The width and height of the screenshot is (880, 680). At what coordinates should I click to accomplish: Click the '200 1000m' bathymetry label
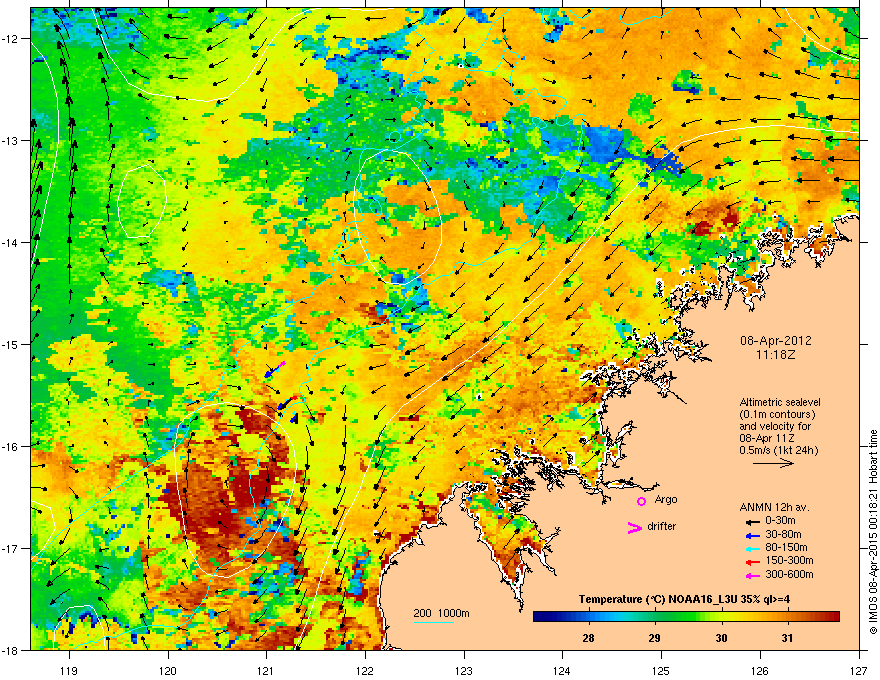(441, 613)
